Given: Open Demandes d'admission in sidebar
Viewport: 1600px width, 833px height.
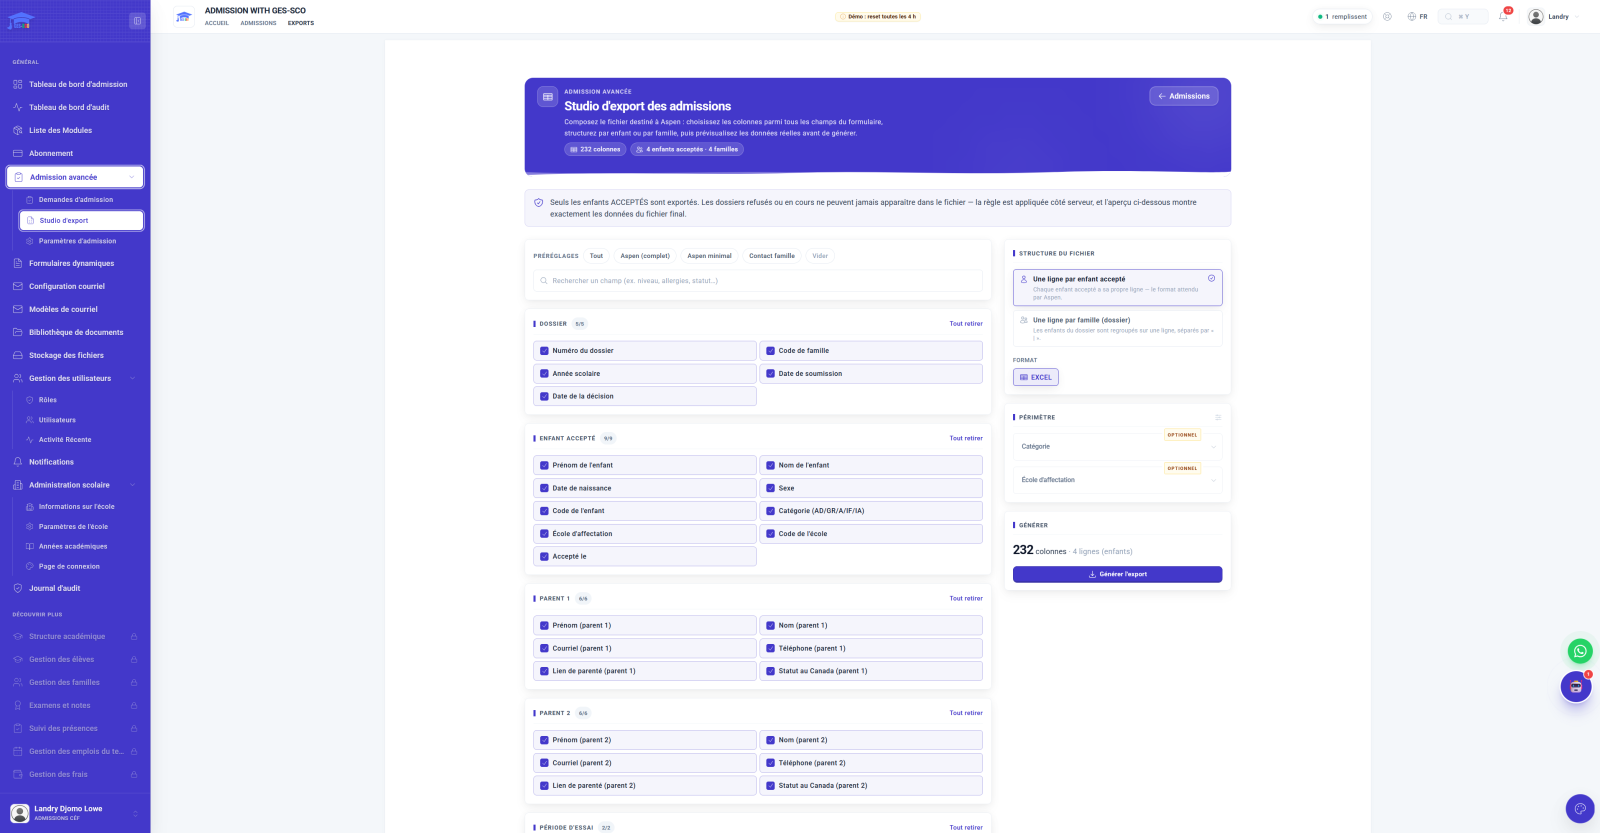Looking at the screenshot, I should pos(76,200).
